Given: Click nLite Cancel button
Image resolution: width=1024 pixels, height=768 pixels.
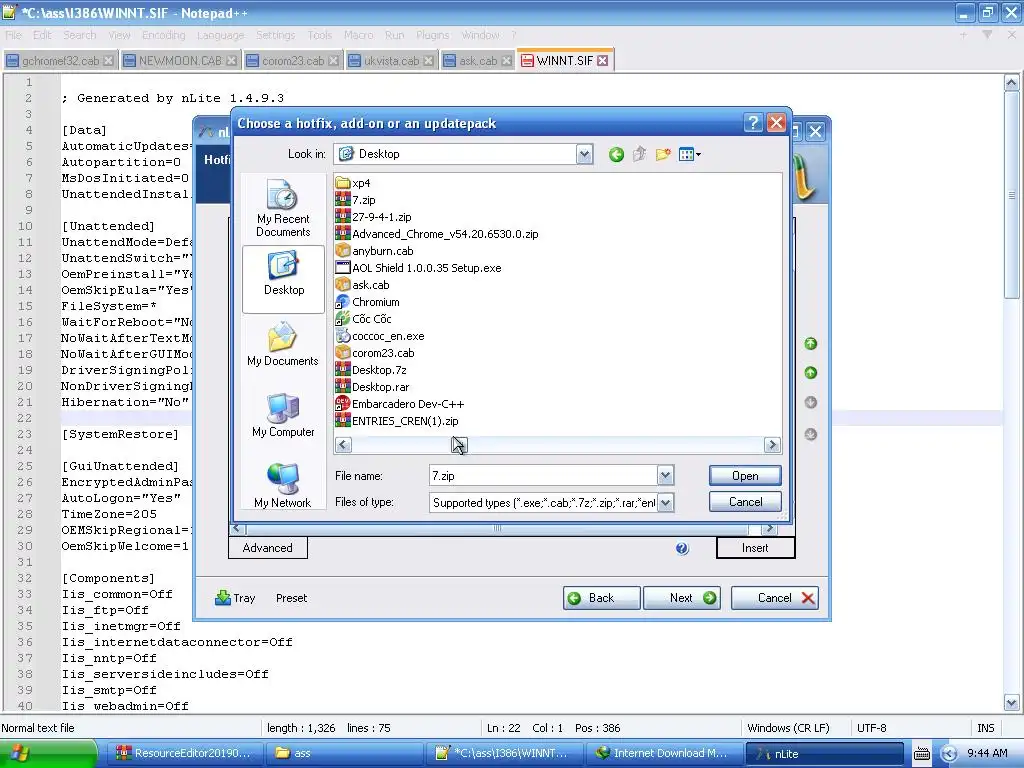Looking at the screenshot, I should 775,598.
